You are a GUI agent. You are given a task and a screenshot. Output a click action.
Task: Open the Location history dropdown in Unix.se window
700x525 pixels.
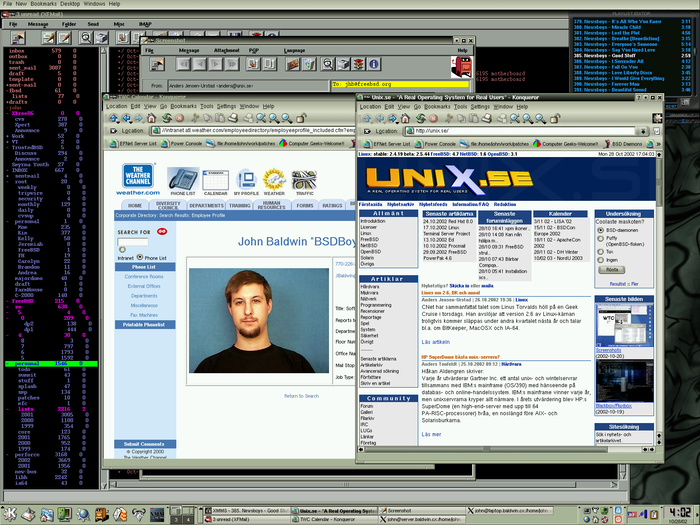643,131
